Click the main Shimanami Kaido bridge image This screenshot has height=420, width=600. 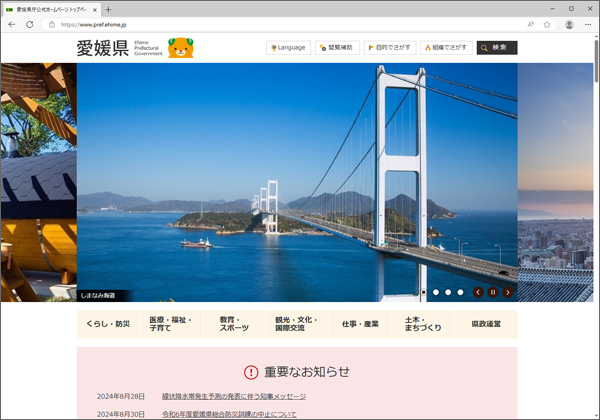pos(297,182)
